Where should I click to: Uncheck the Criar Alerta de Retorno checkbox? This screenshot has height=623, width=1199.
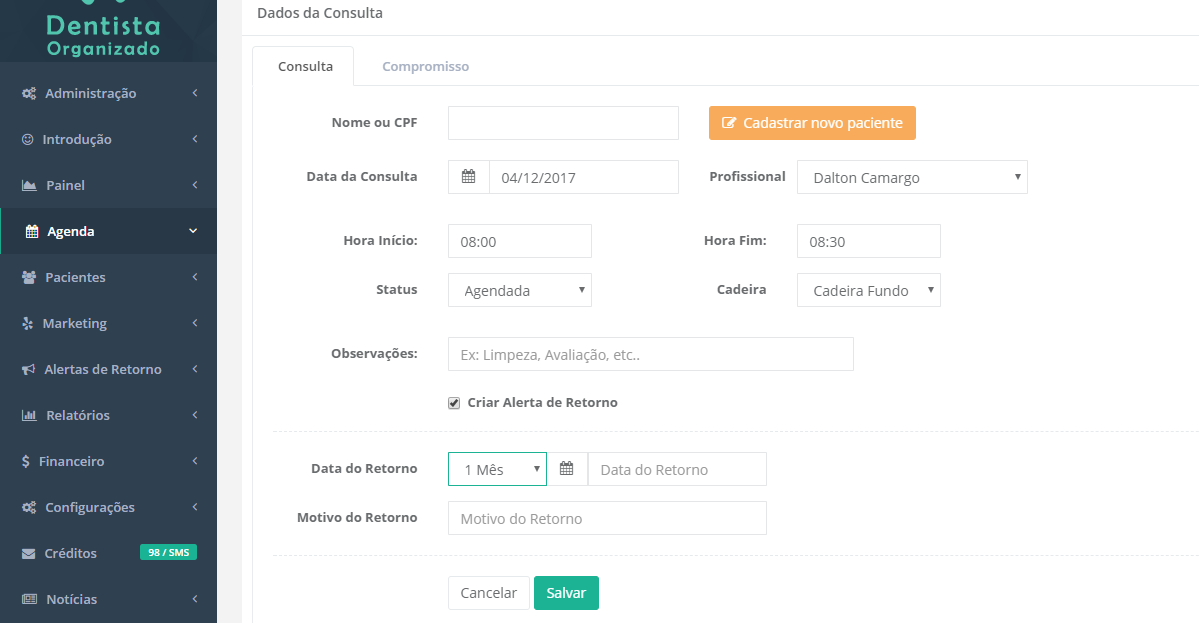point(453,402)
